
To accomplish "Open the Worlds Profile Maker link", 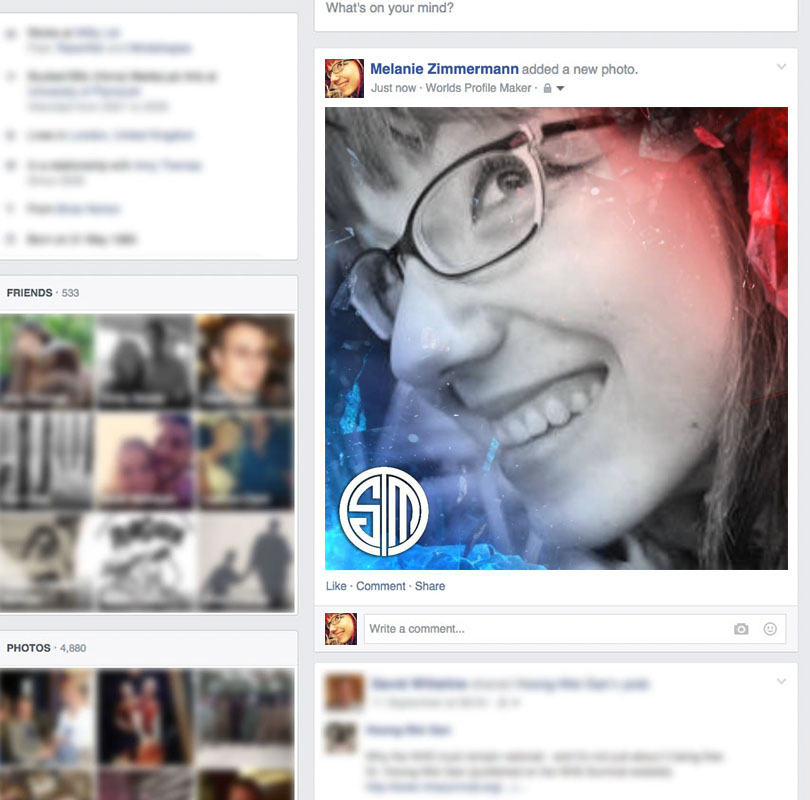I will [x=481, y=88].
